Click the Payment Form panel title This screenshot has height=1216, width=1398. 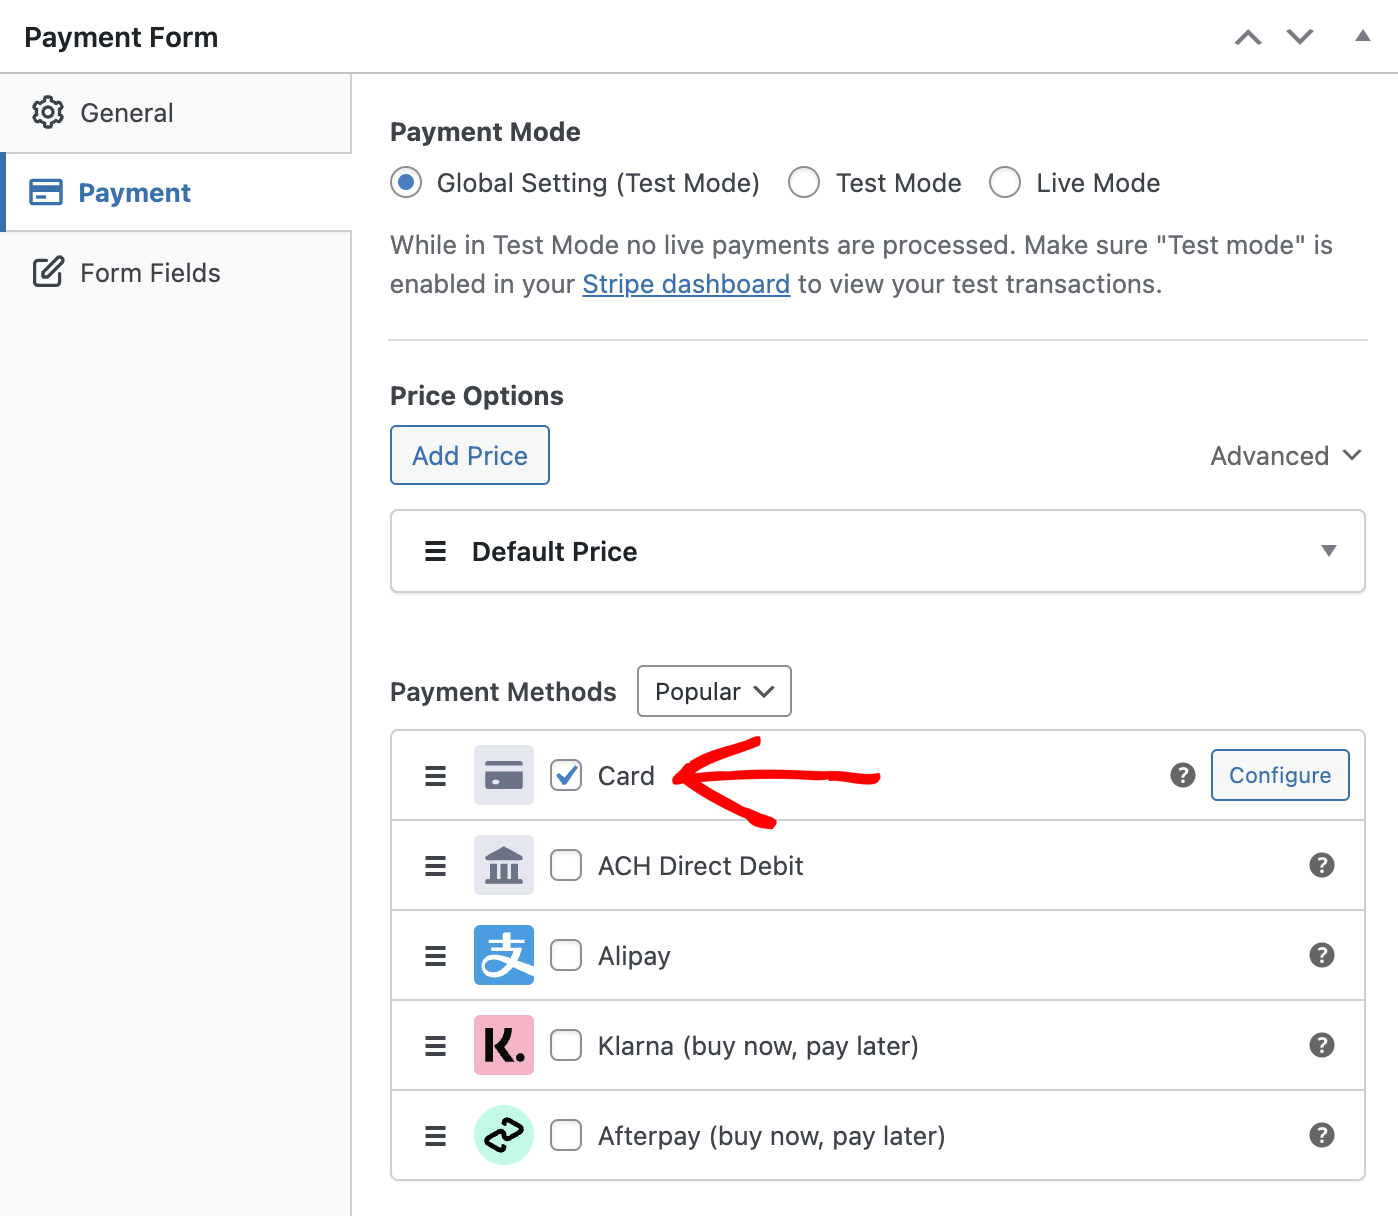click(121, 37)
